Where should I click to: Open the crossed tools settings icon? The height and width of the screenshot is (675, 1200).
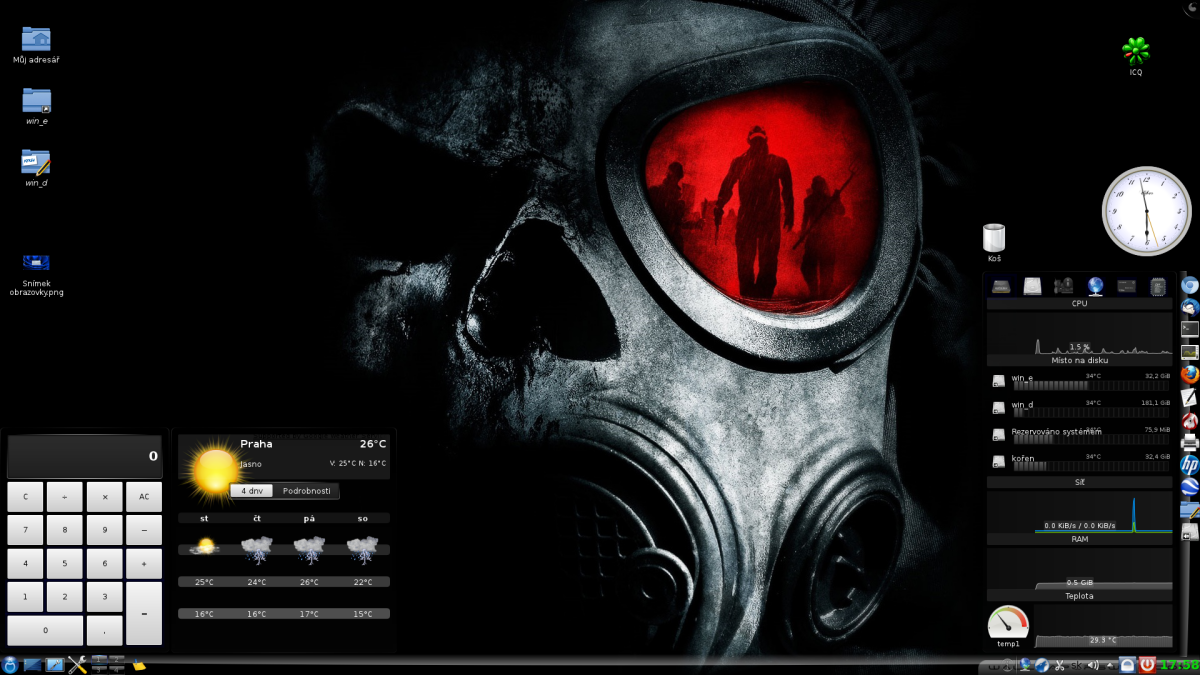click(x=77, y=665)
